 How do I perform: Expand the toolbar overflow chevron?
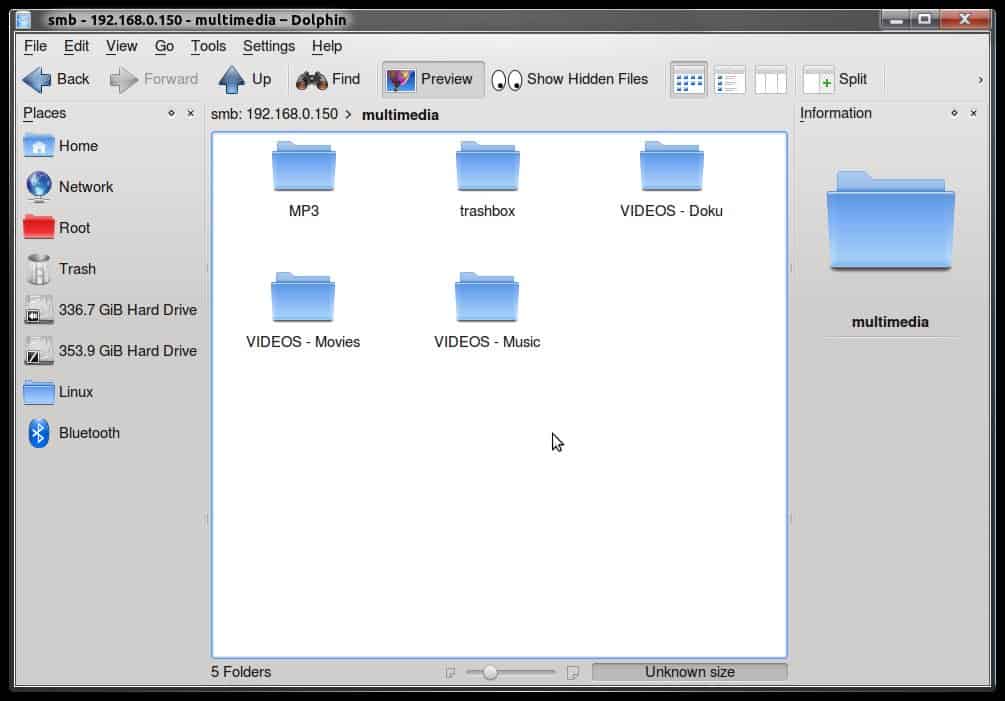[980, 80]
